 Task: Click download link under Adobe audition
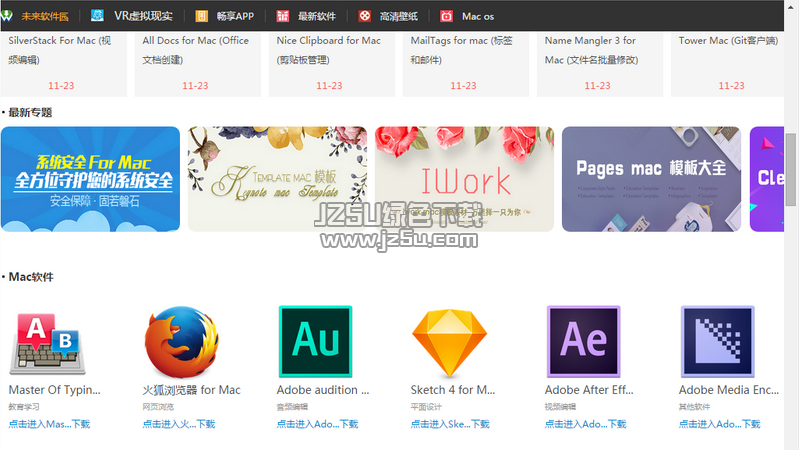317,424
